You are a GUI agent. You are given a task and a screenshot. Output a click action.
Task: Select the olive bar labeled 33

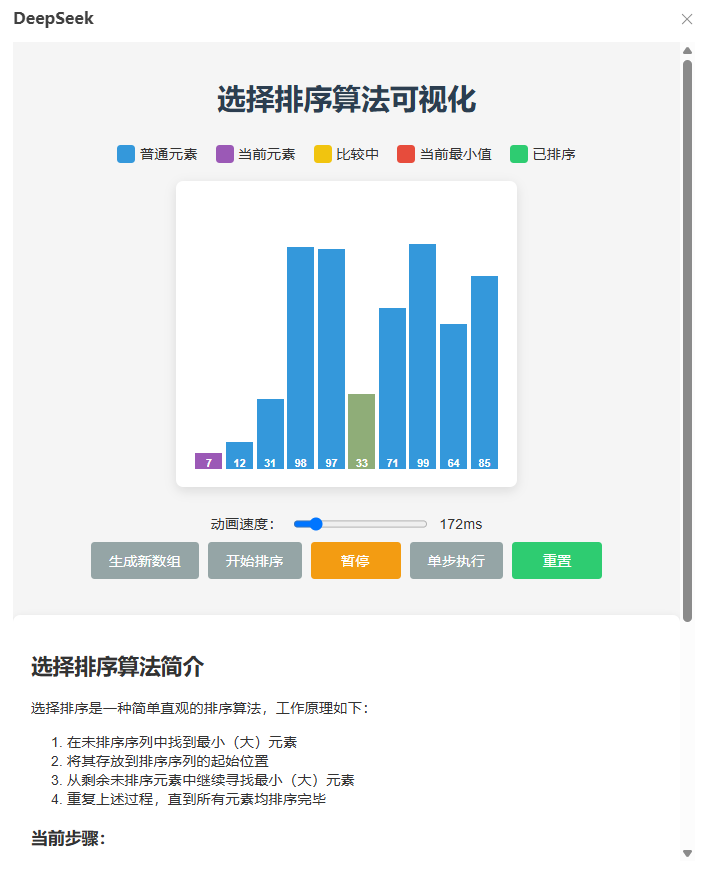362,432
